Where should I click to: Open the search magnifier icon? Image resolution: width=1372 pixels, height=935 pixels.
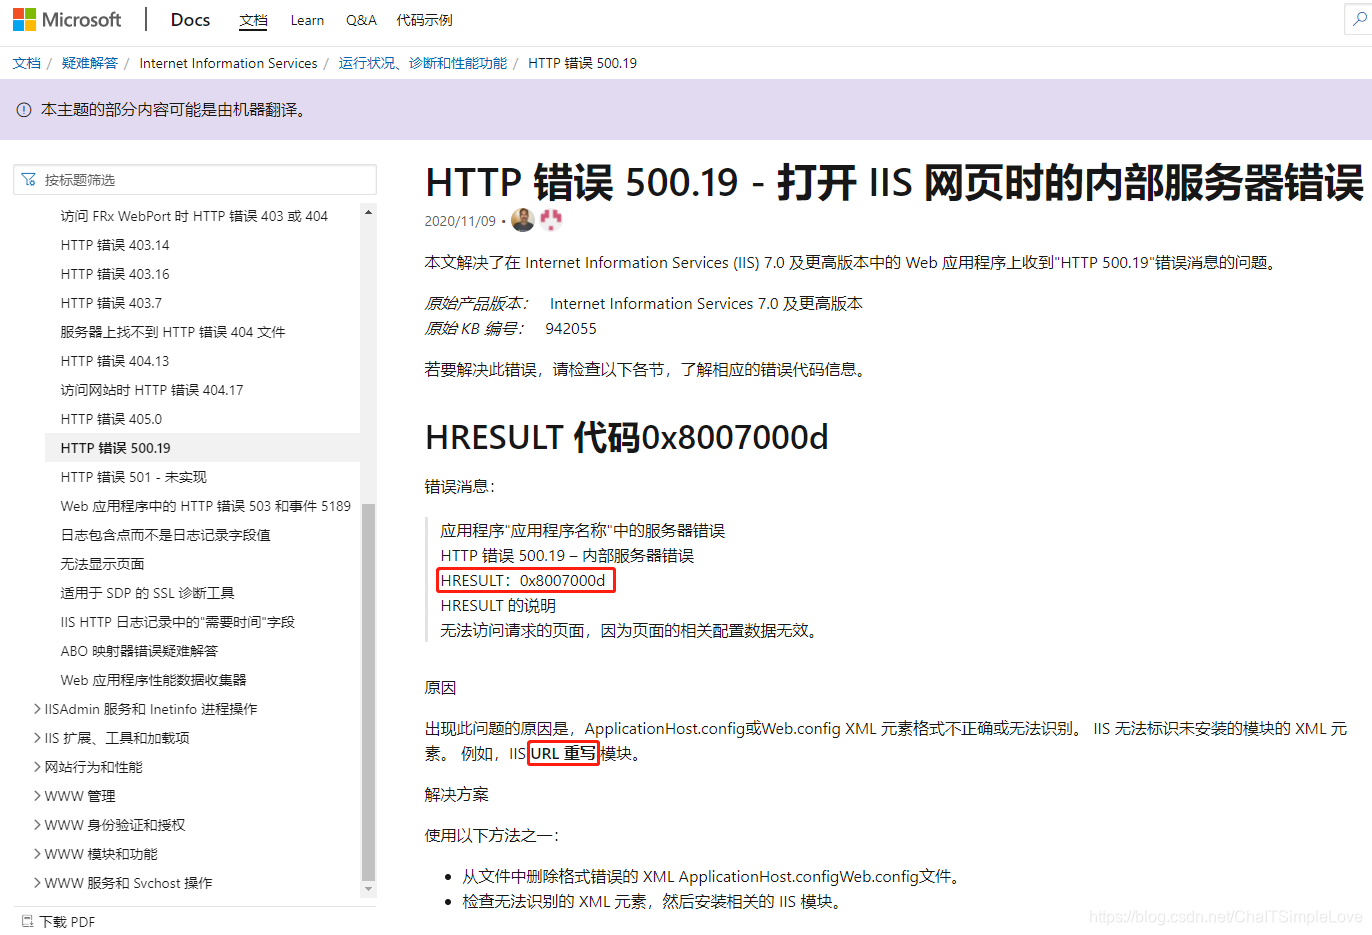[x=1360, y=20]
